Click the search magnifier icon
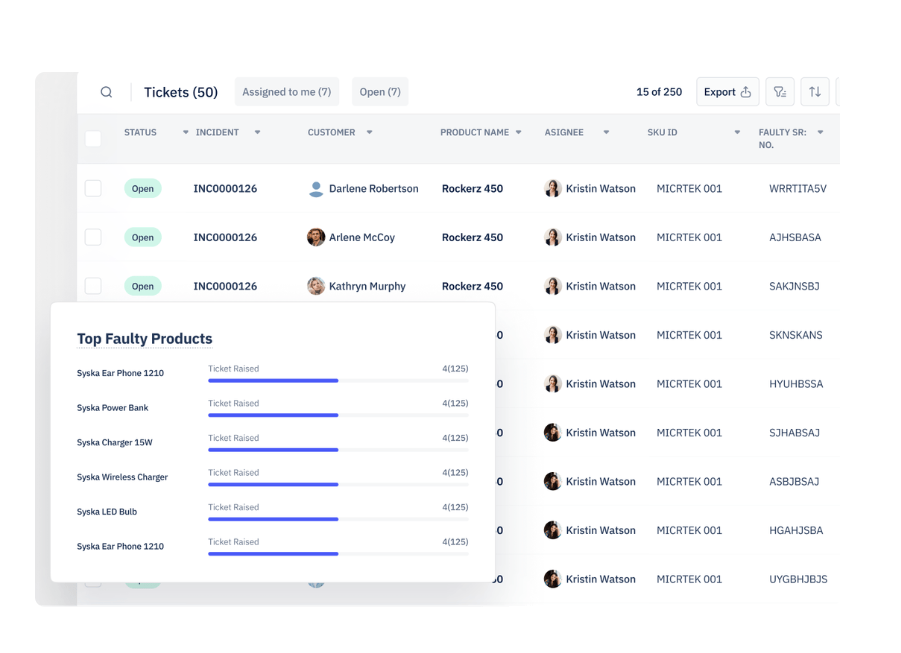Viewport: 901px width, 653px height. (x=106, y=92)
